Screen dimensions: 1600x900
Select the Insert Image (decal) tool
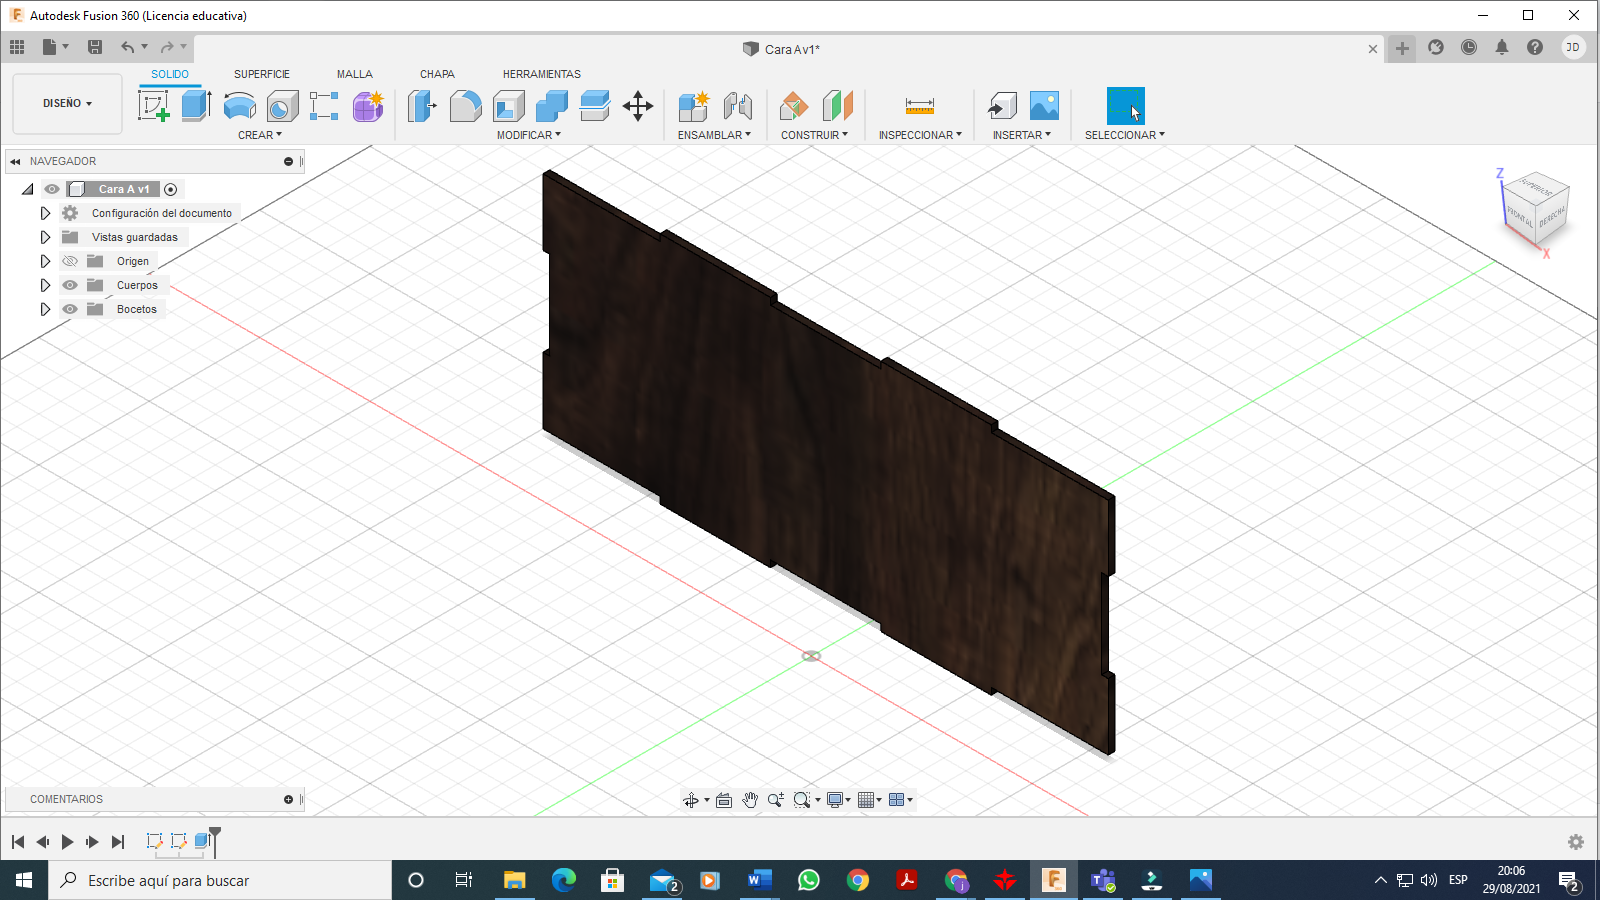tap(1044, 105)
